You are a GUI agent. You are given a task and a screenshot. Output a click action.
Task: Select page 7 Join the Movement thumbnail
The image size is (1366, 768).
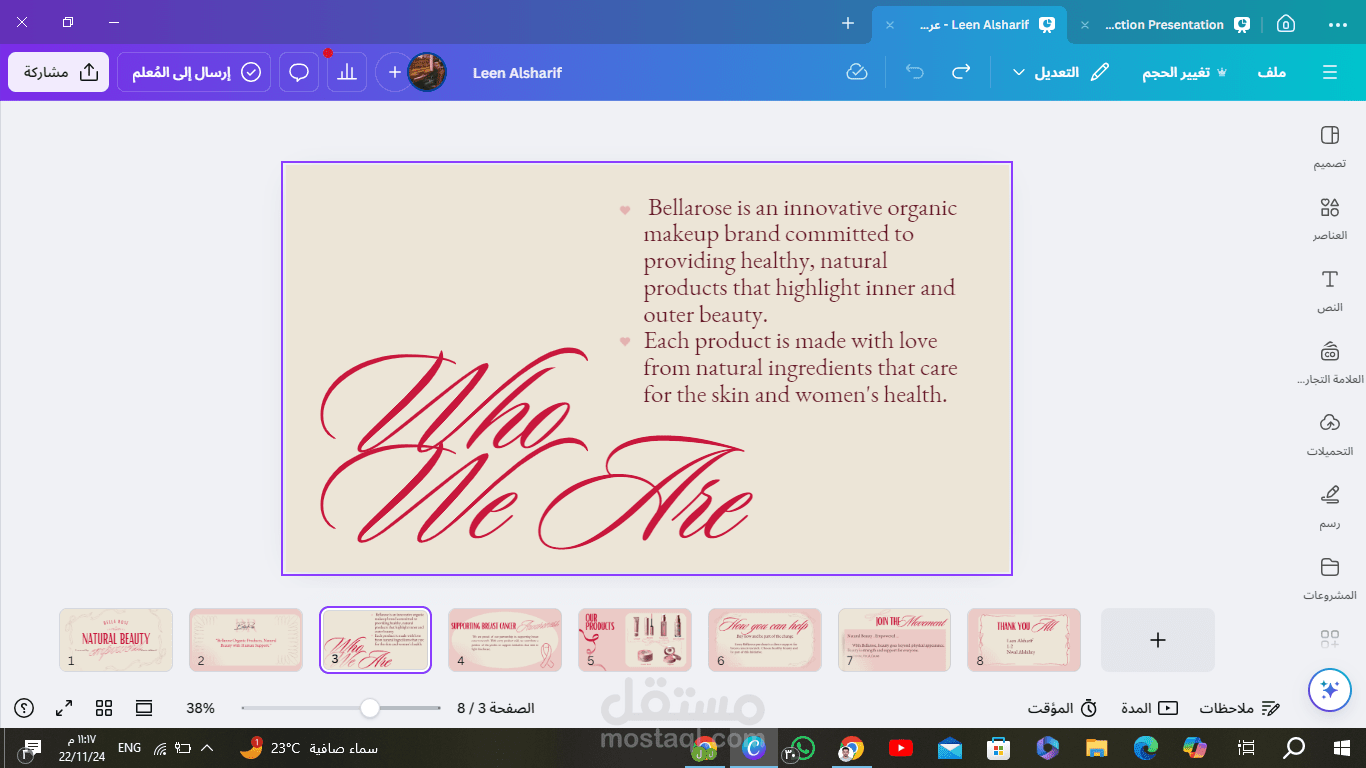pos(894,640)
